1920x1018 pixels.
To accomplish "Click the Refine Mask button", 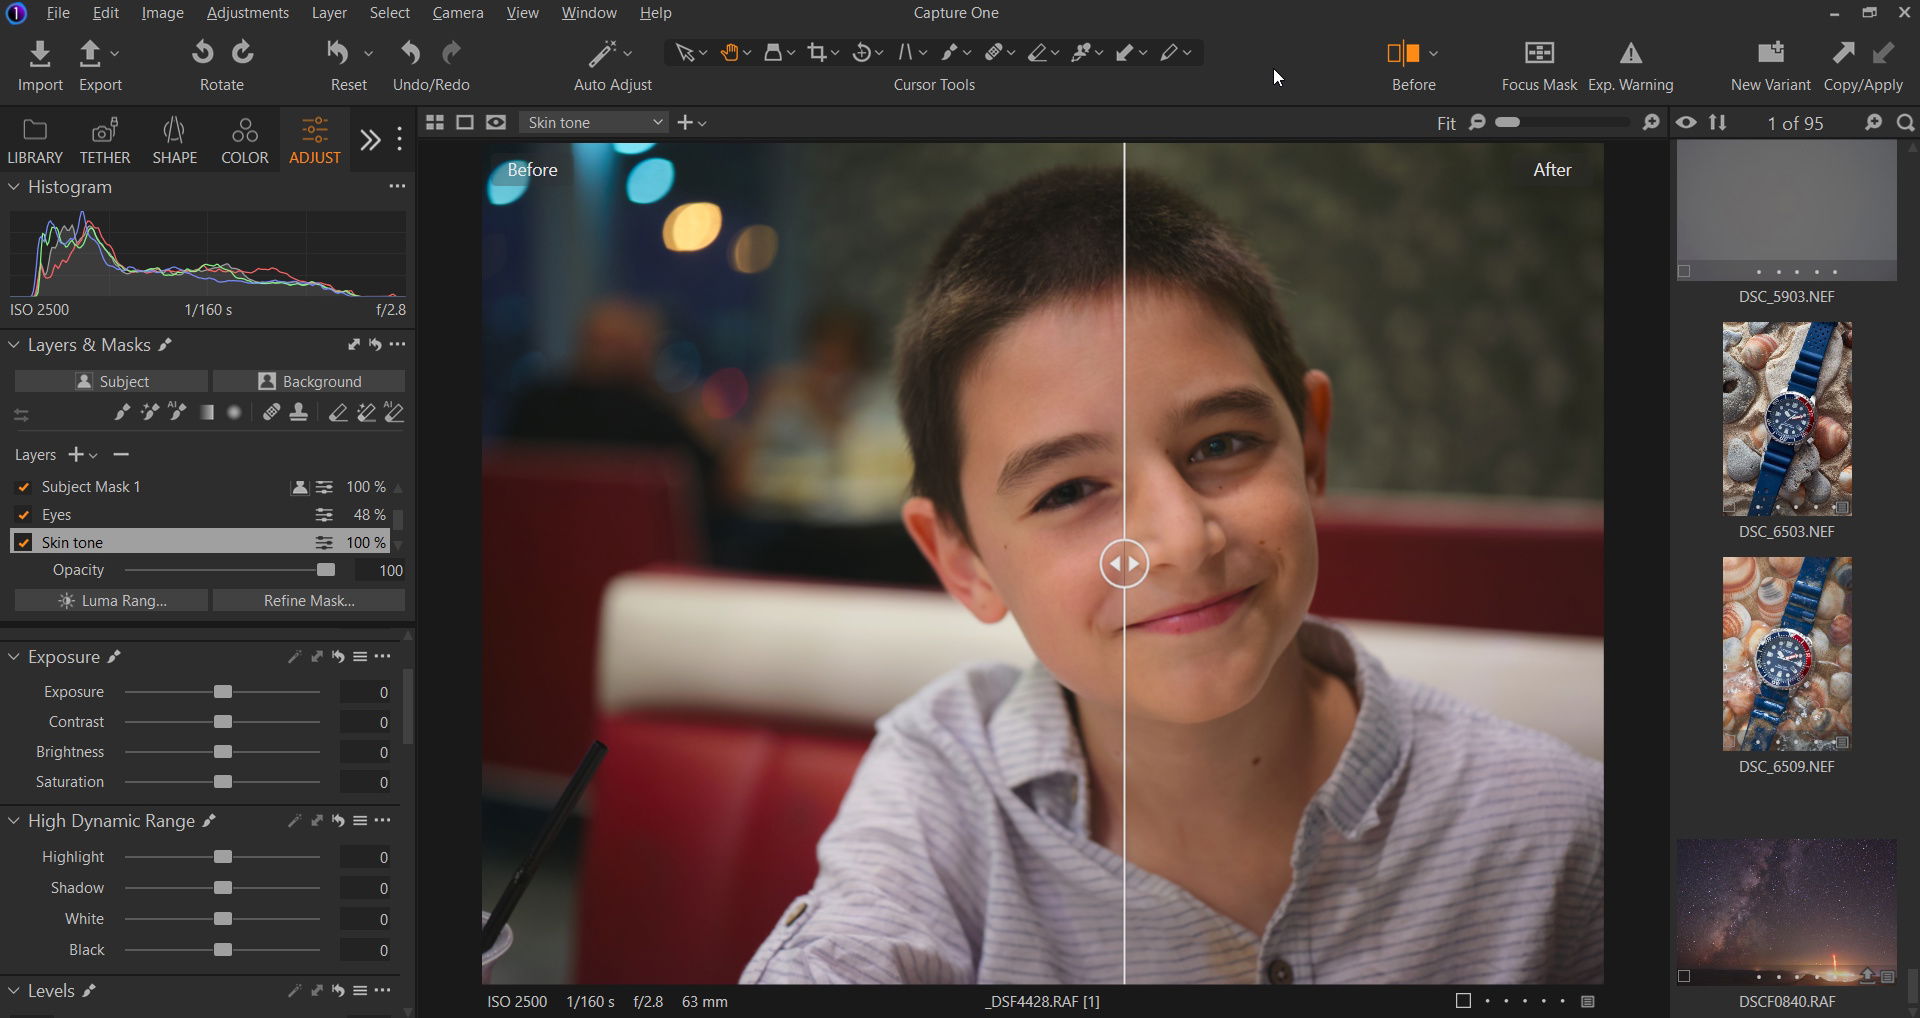I will 309,600.
